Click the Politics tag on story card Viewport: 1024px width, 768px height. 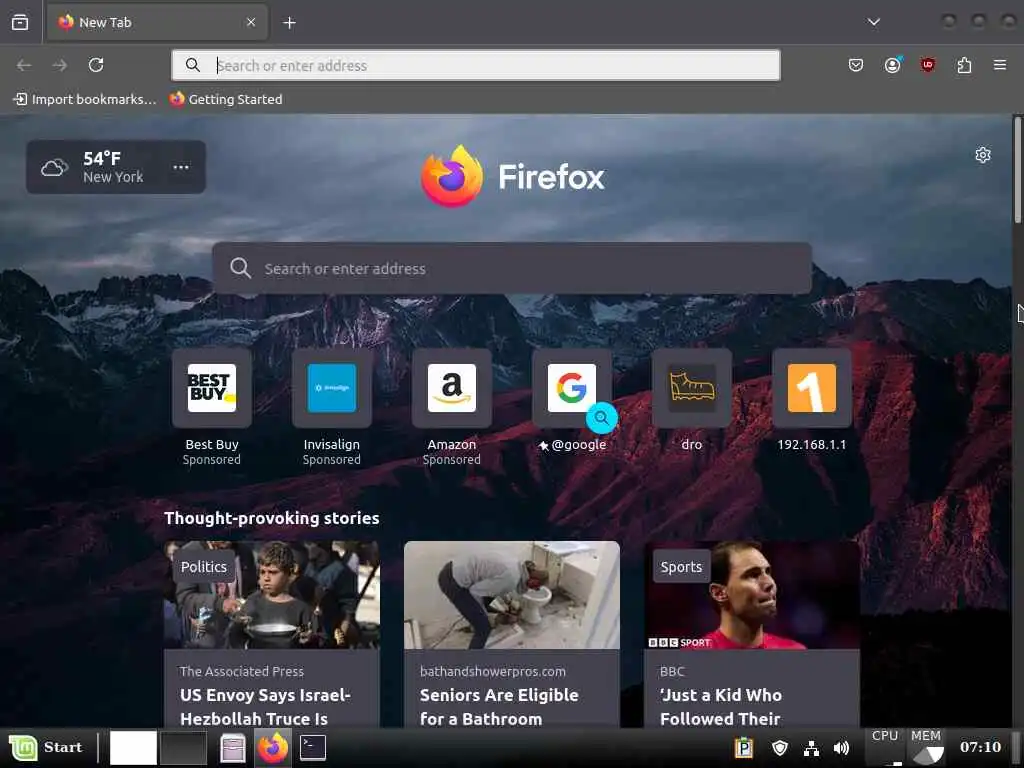pyautogui.click(x=204, y=567)
